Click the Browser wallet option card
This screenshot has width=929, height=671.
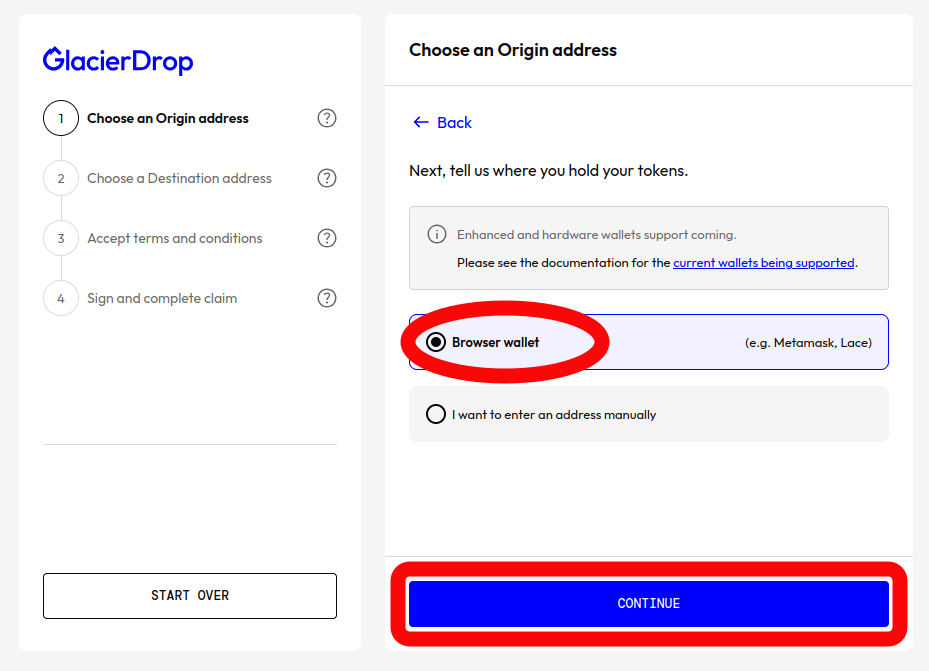[649, 342]
